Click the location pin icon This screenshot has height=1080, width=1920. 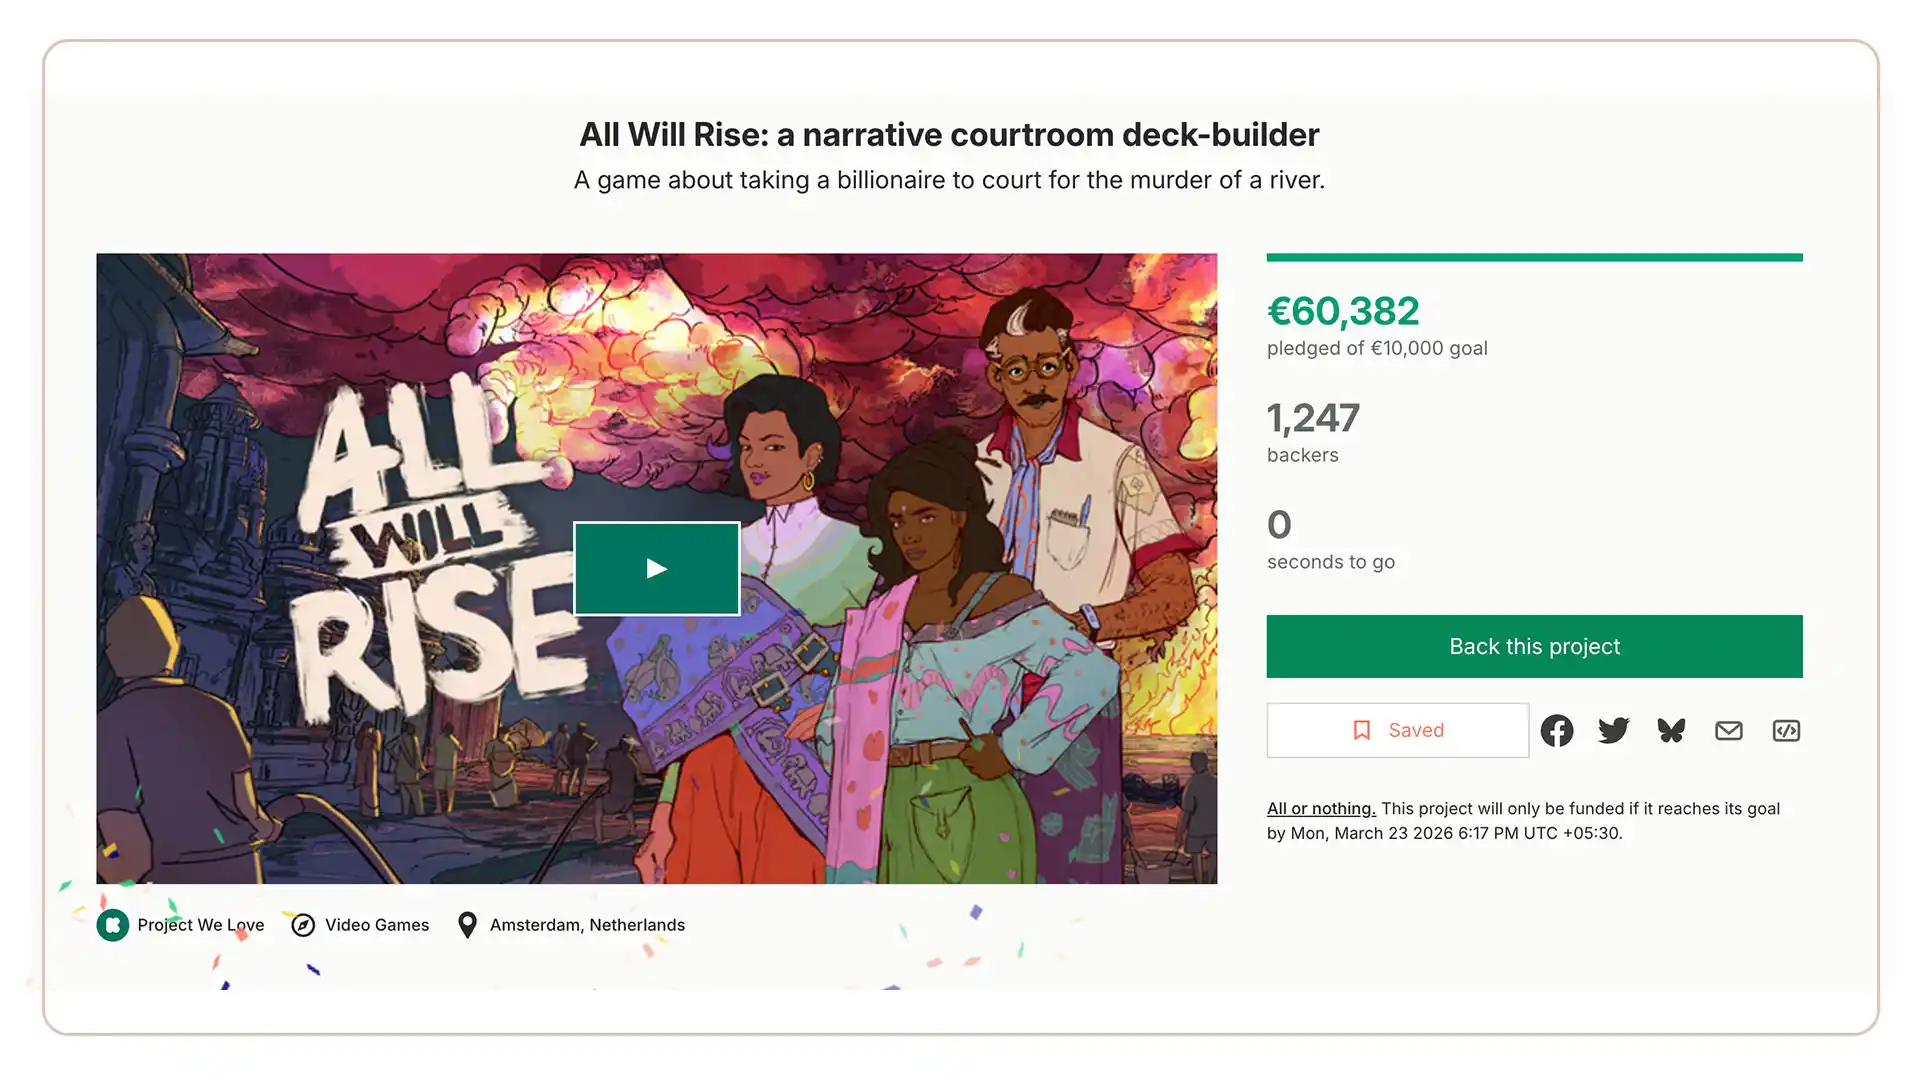pos(467,925)
